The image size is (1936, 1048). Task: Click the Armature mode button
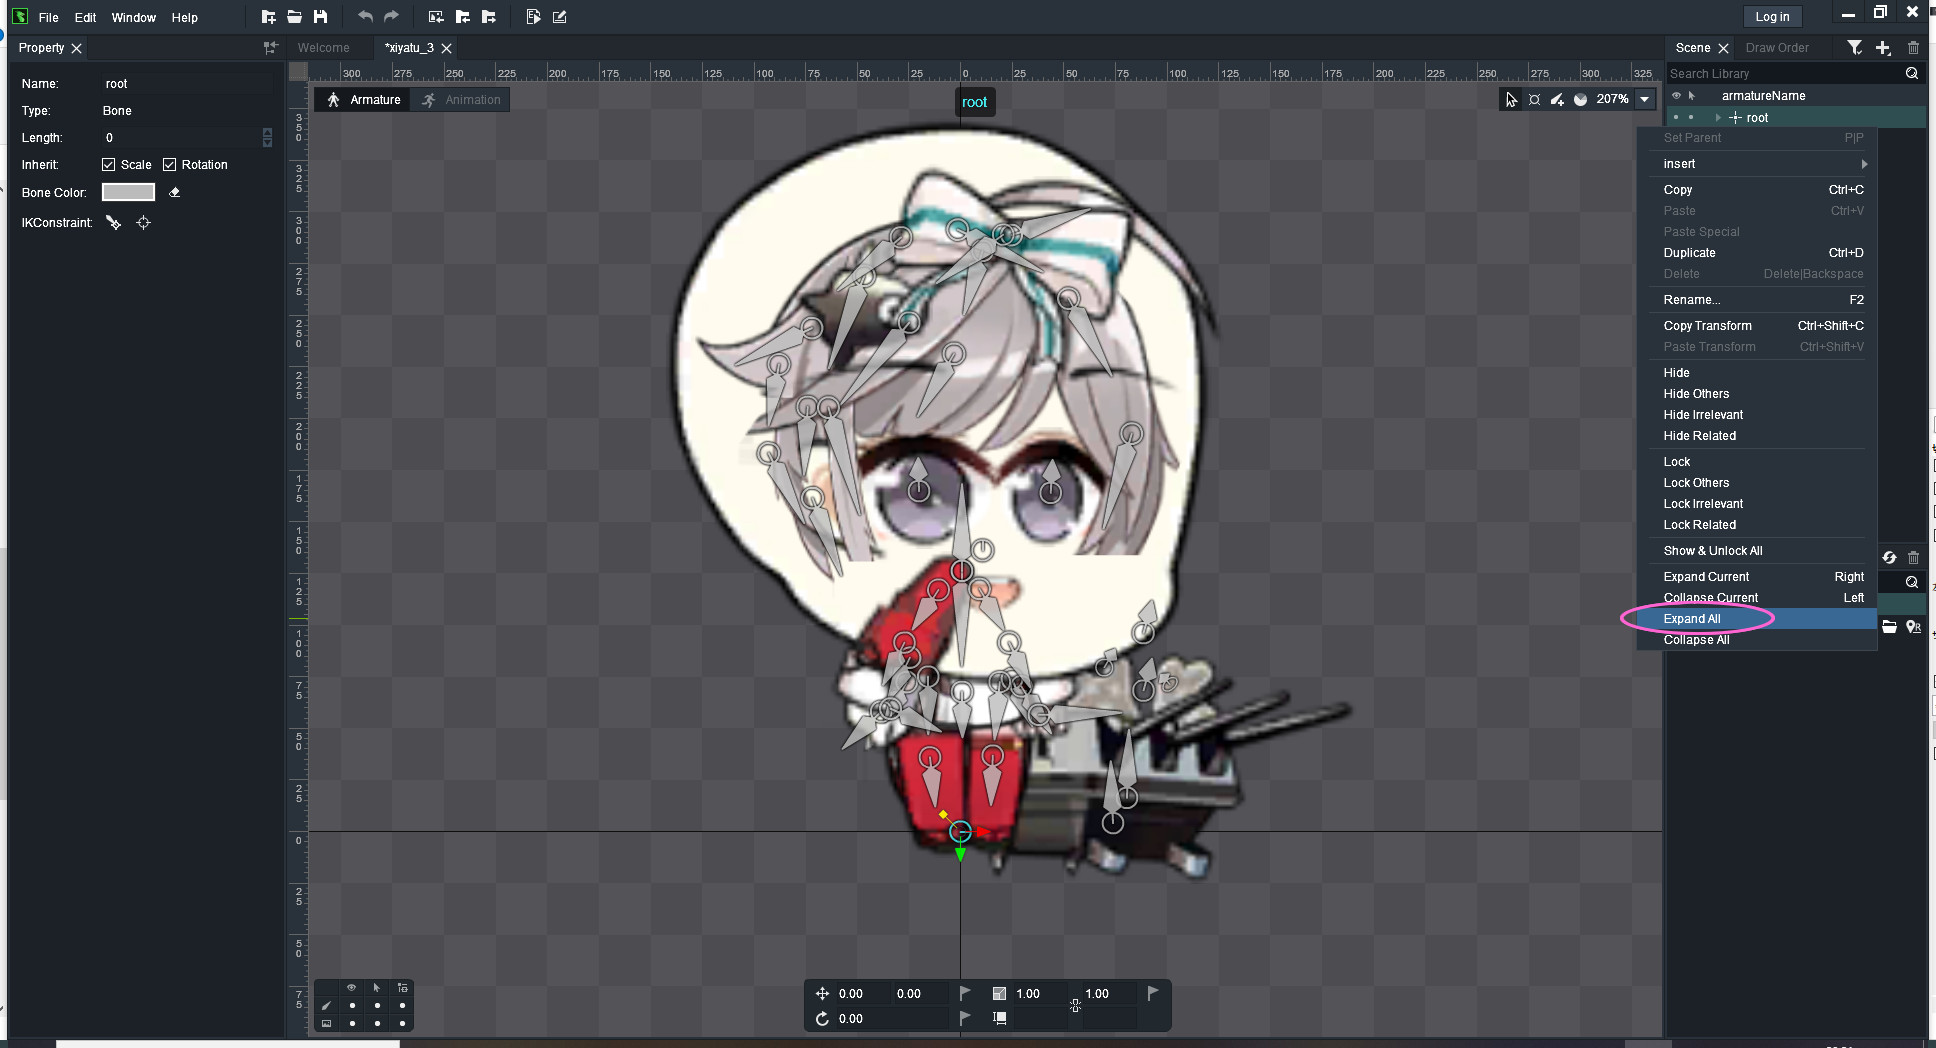364,100
